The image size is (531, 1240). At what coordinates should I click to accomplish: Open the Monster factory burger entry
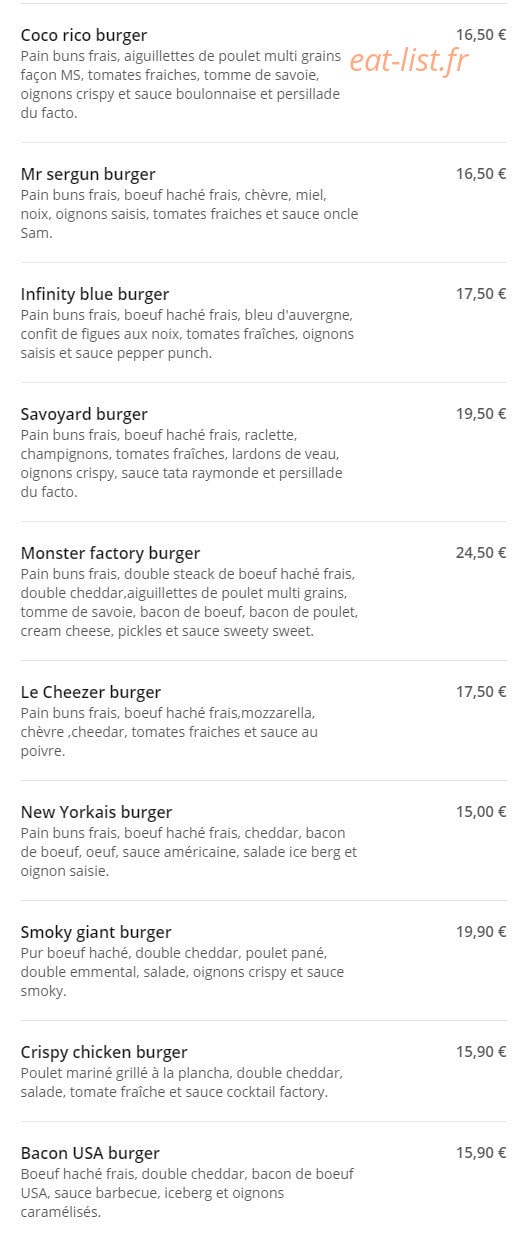[x=110, y=553]
